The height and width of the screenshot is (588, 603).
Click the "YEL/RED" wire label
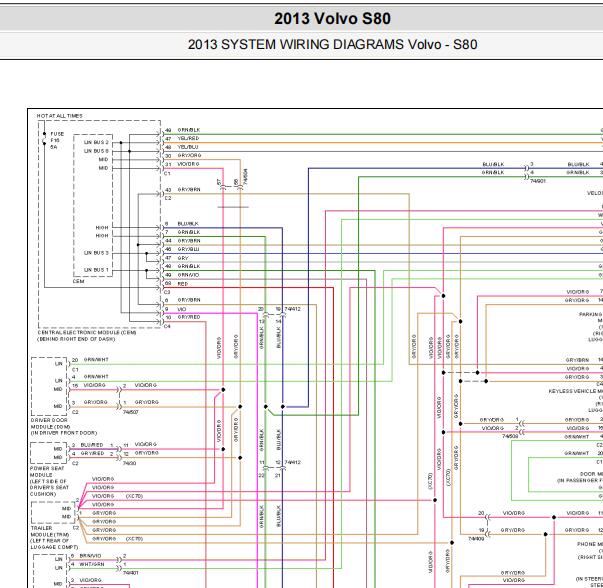tap(188, 138)
